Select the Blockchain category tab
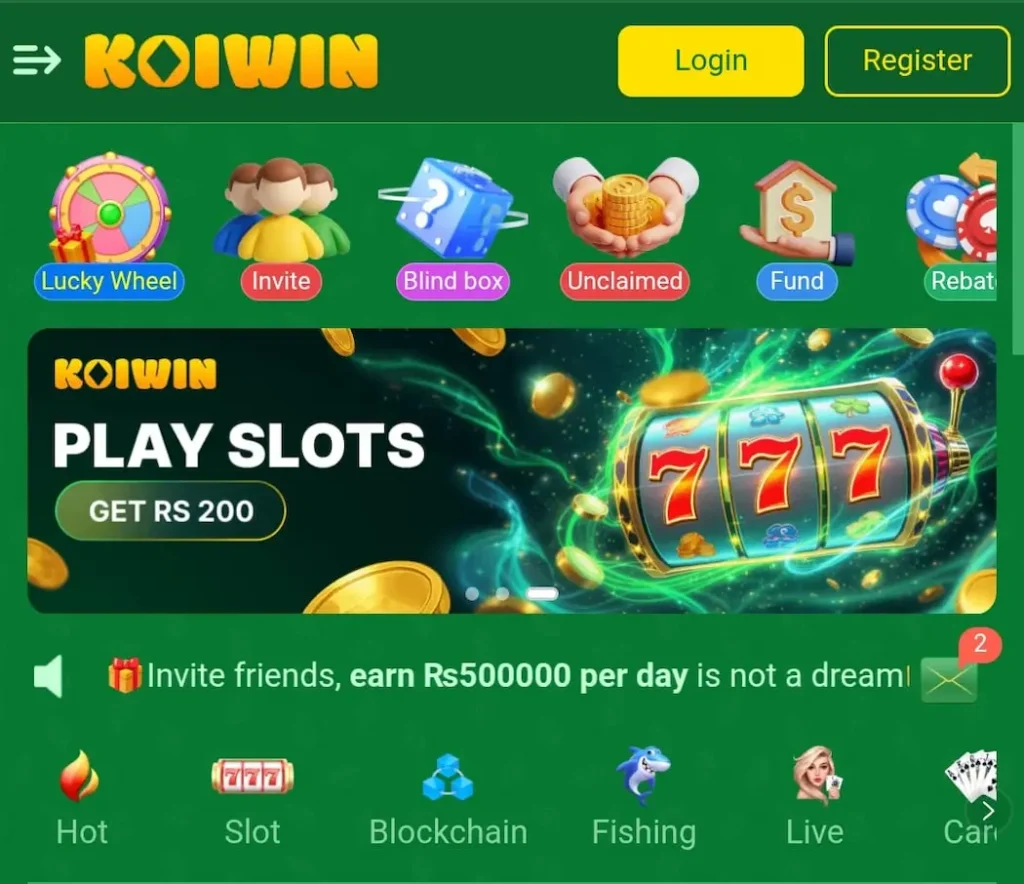The height and width of the screenshot is (884, 1024). coord(448,800)
